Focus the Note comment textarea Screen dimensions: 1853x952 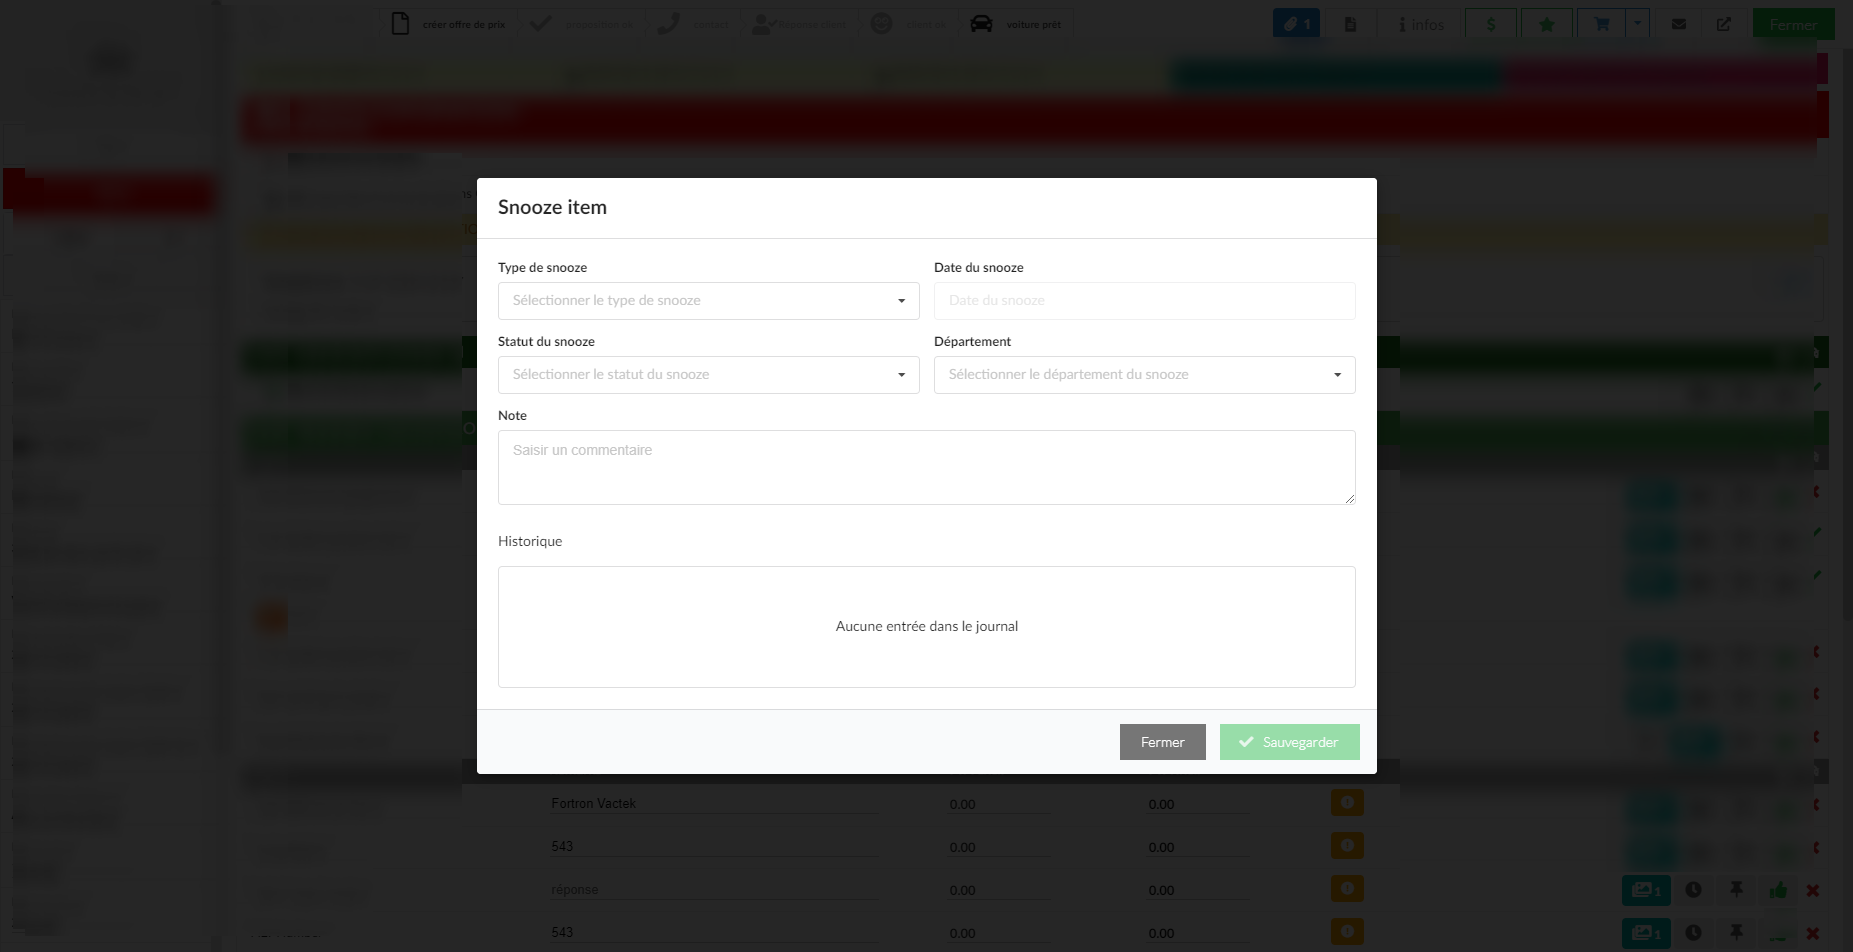pos(926,467)
